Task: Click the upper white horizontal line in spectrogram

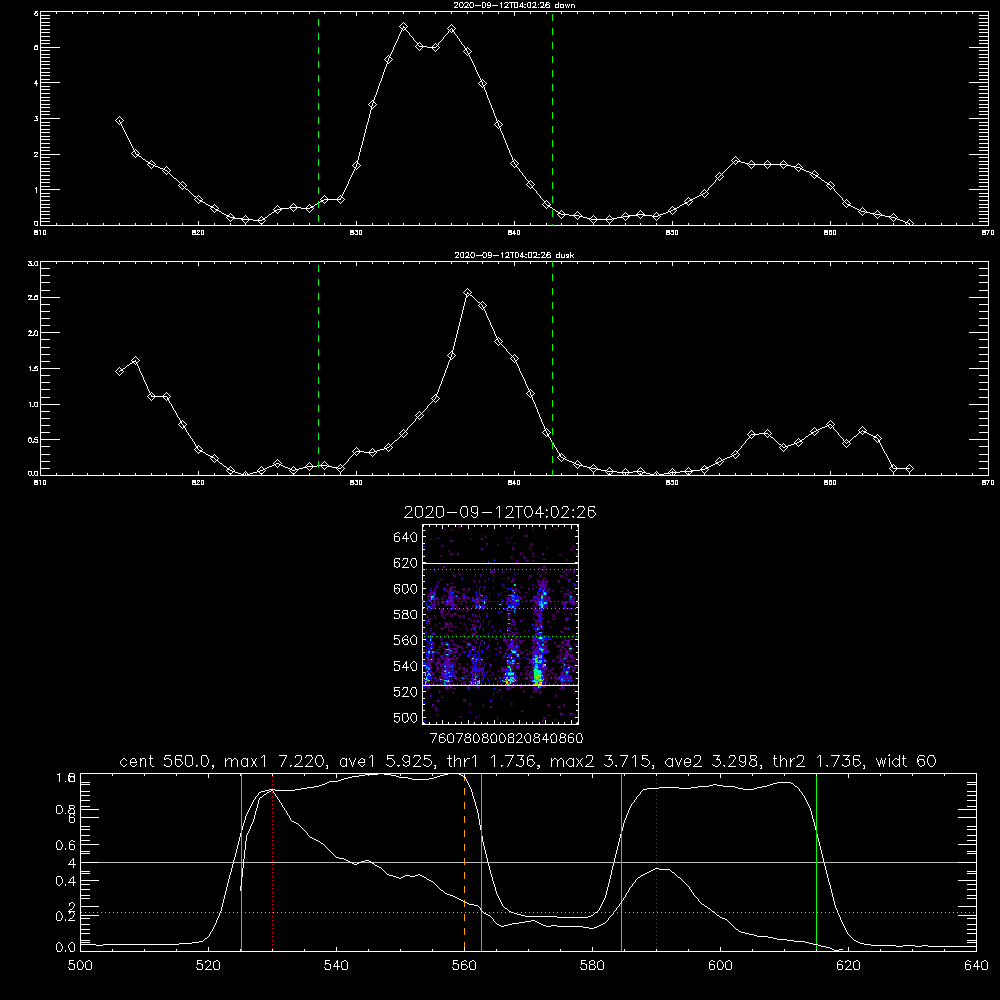Action: 501,564
